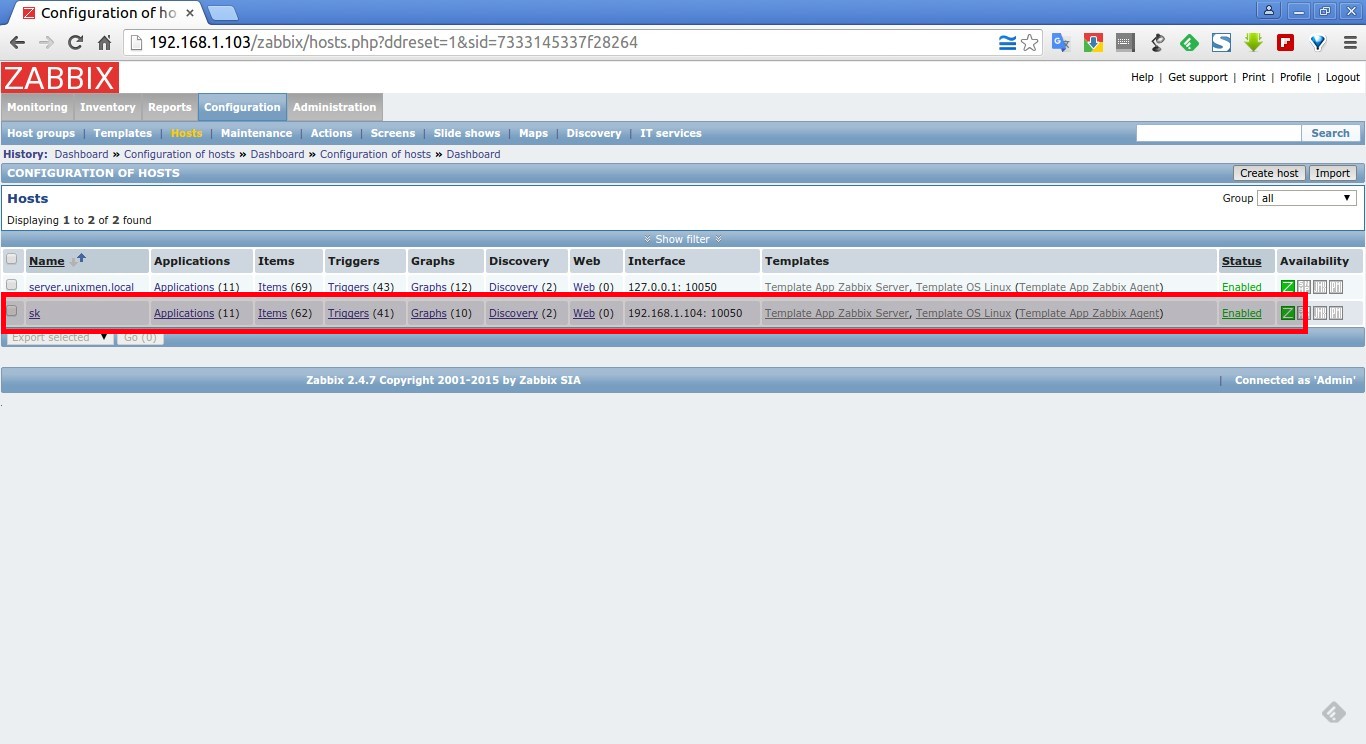Go to the Templates submenu
The height and width of the screenshot is (744, 1366).
pos(123,133)
